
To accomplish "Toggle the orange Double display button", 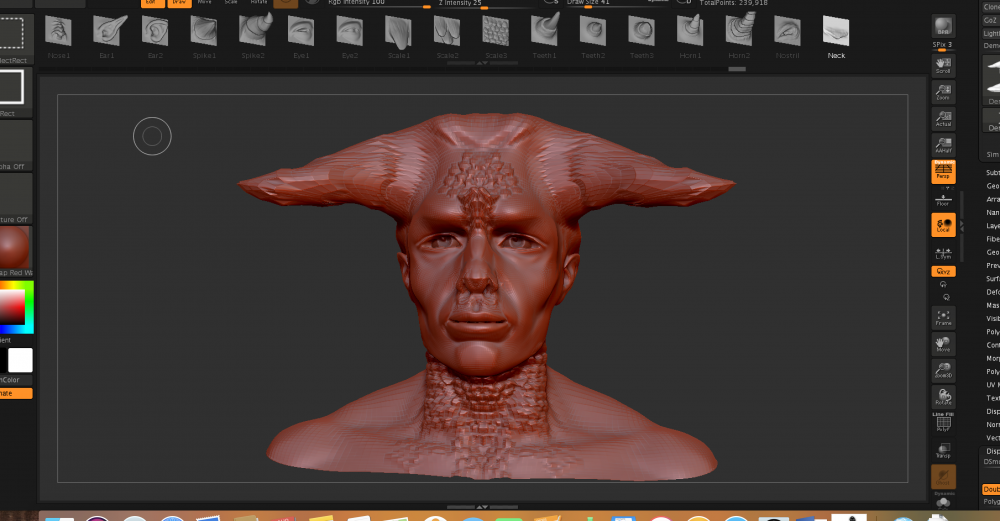I will (991, 489).
